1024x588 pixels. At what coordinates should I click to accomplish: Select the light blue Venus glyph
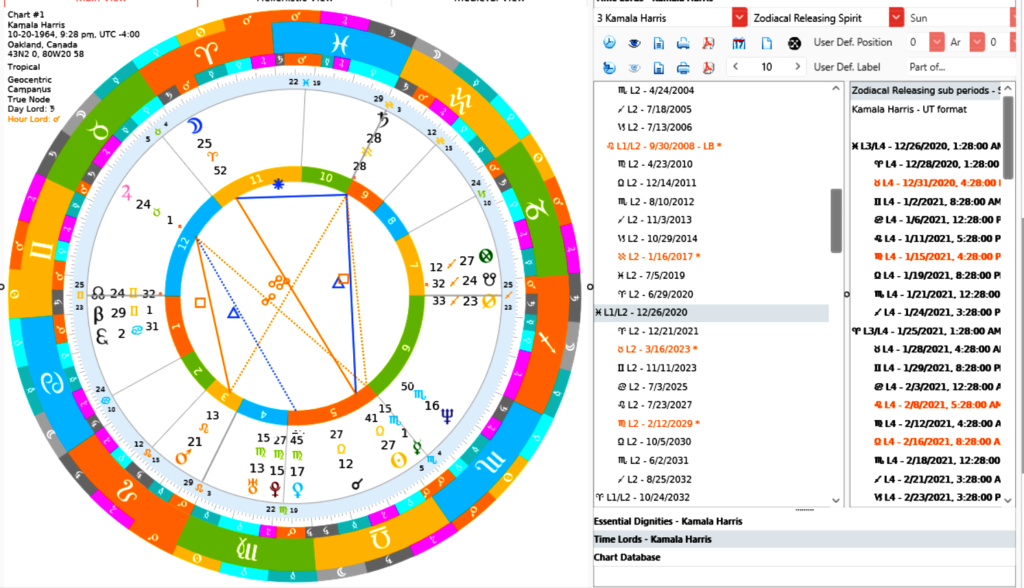(x=298, y=490)
